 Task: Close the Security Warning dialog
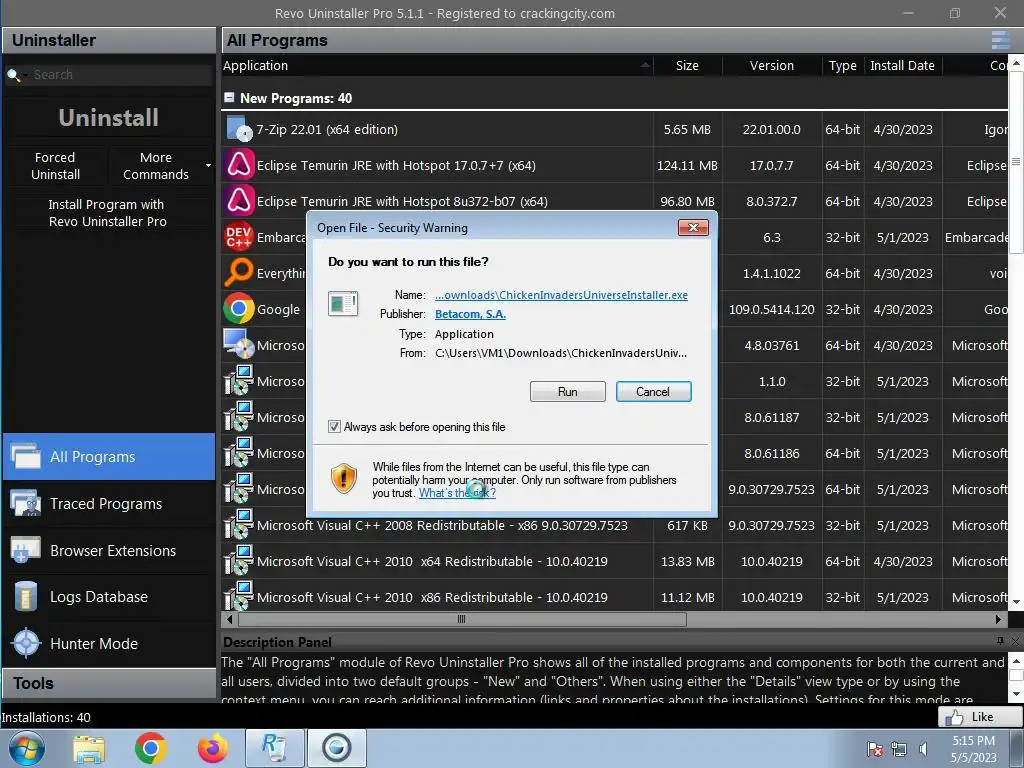point(693,227)
